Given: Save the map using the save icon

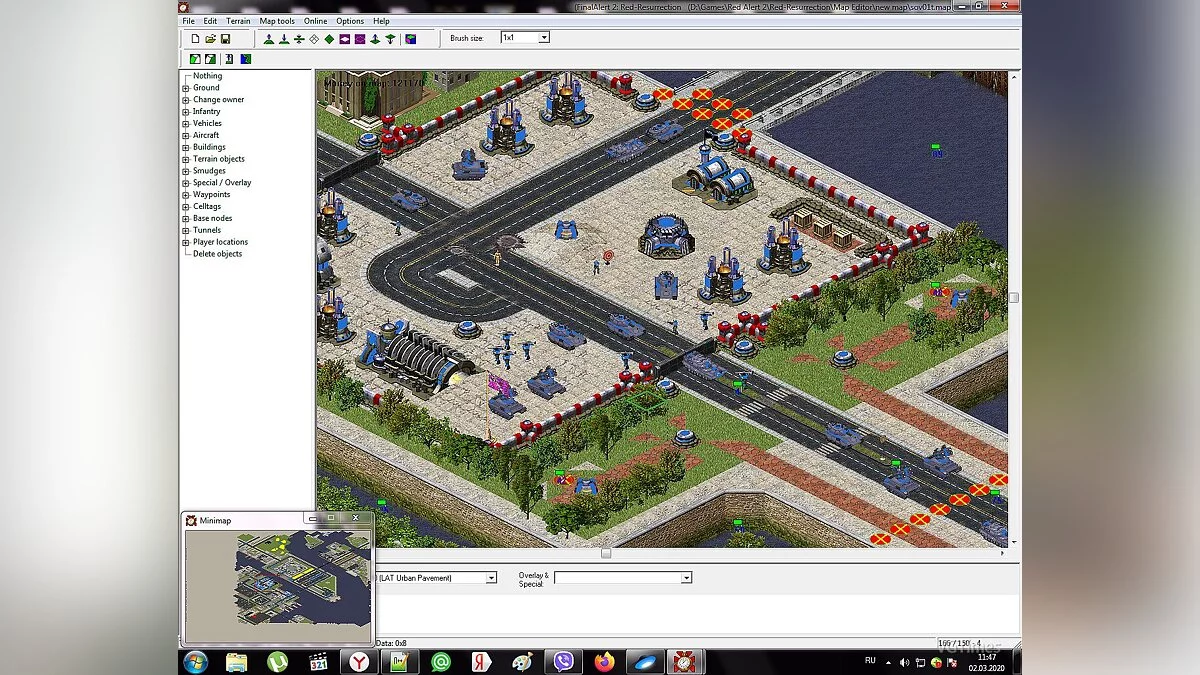Looking at the screenshot, I should coord(227,37).
